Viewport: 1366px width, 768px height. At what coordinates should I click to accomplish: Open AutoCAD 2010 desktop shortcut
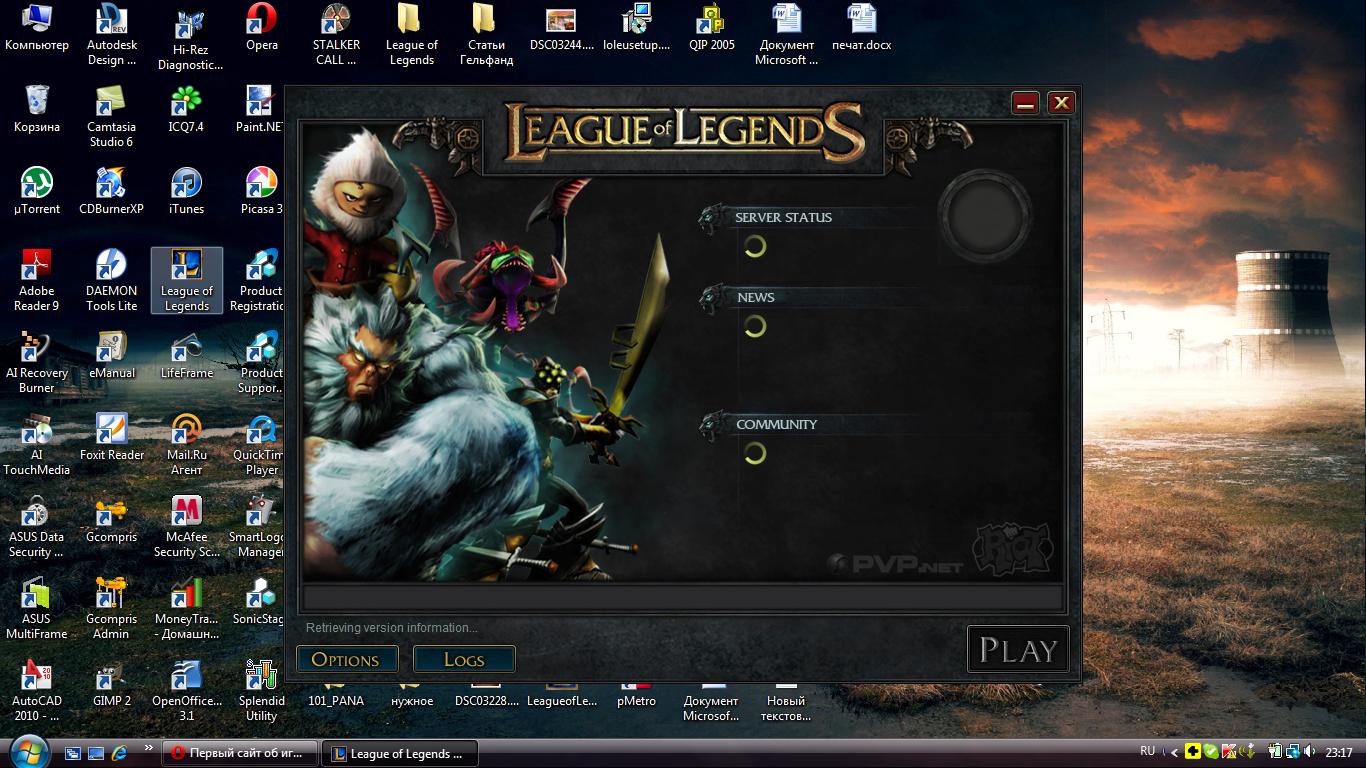(37, 691)
